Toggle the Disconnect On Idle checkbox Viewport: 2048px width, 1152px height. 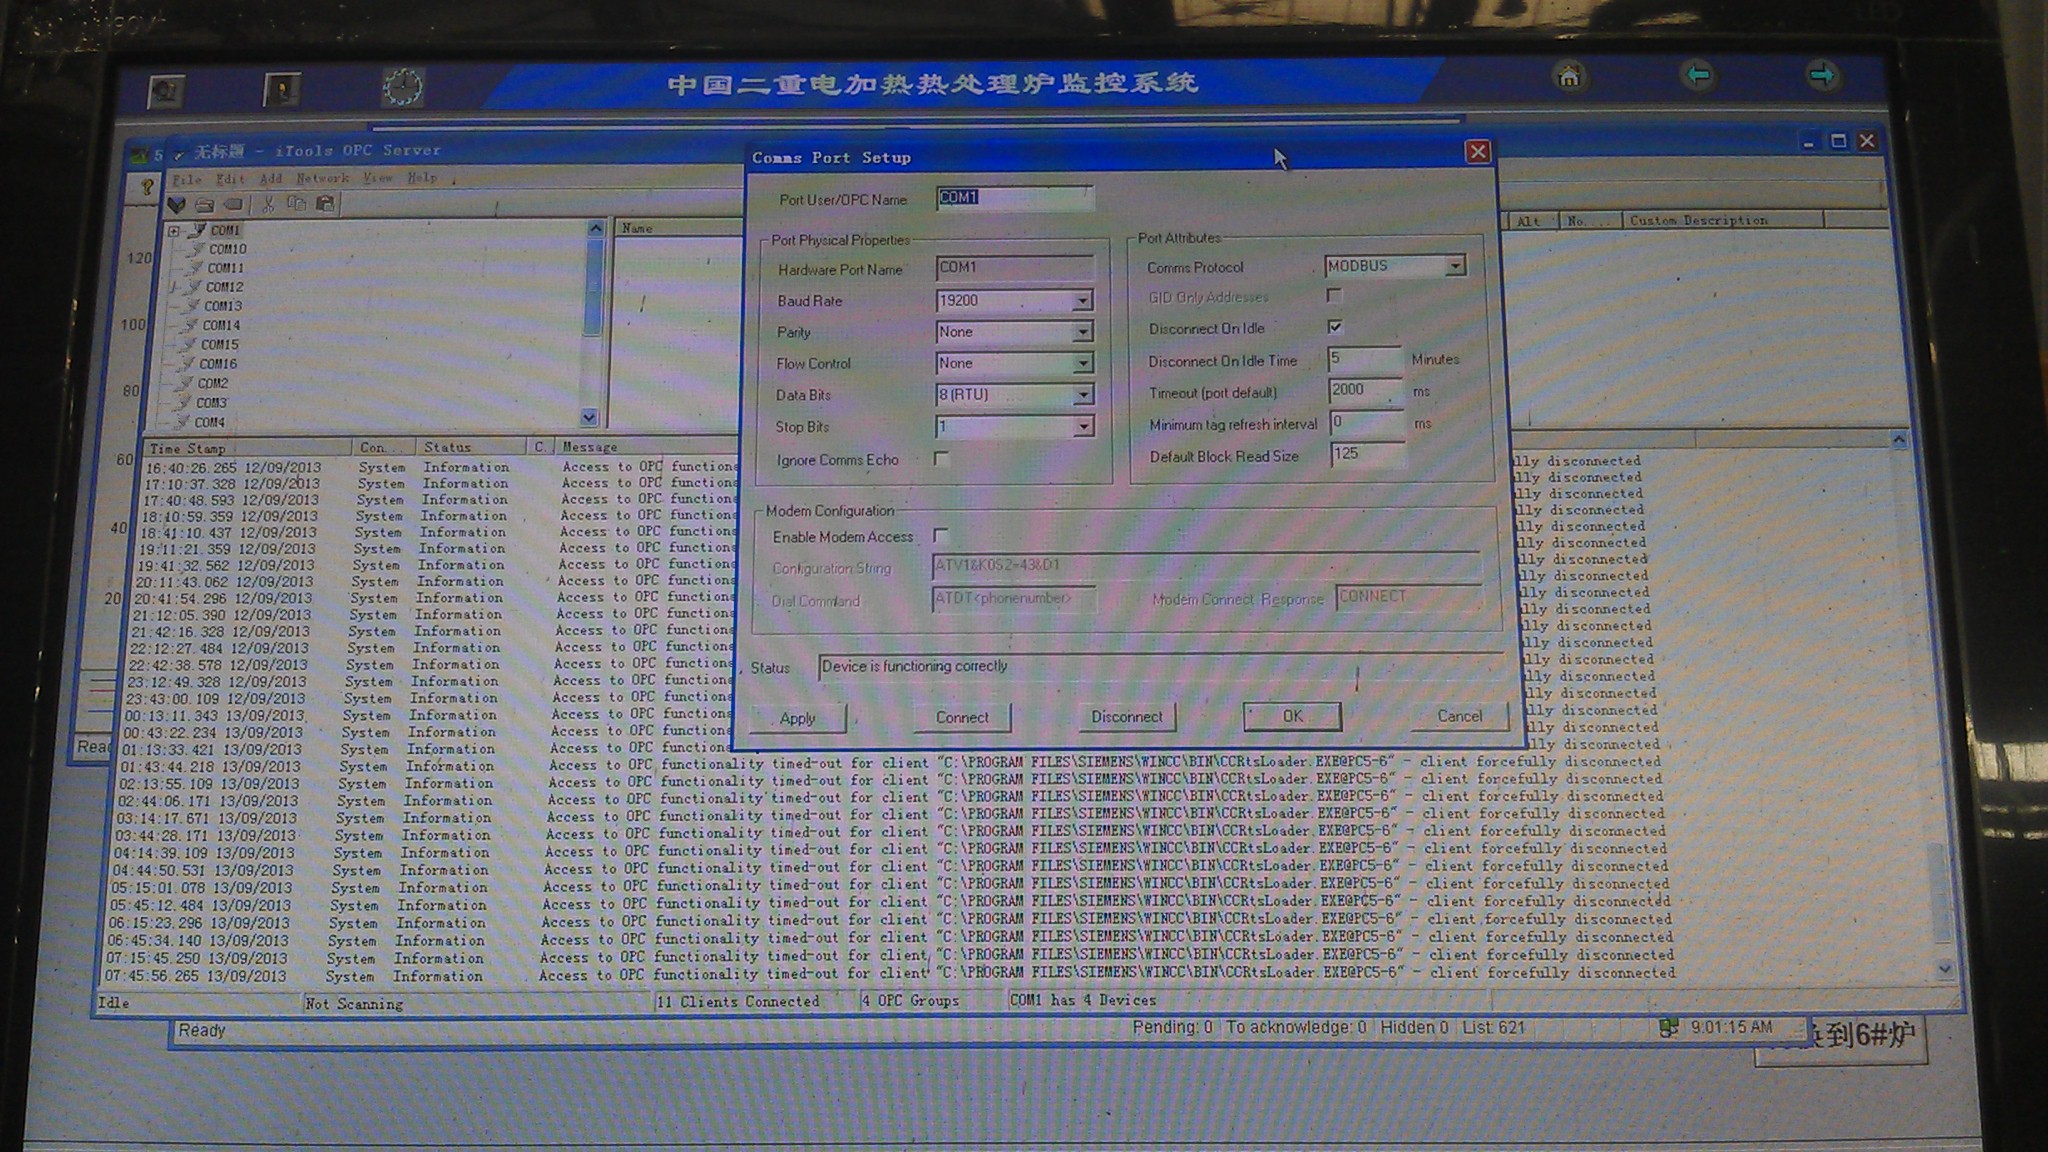(1334, 327)
